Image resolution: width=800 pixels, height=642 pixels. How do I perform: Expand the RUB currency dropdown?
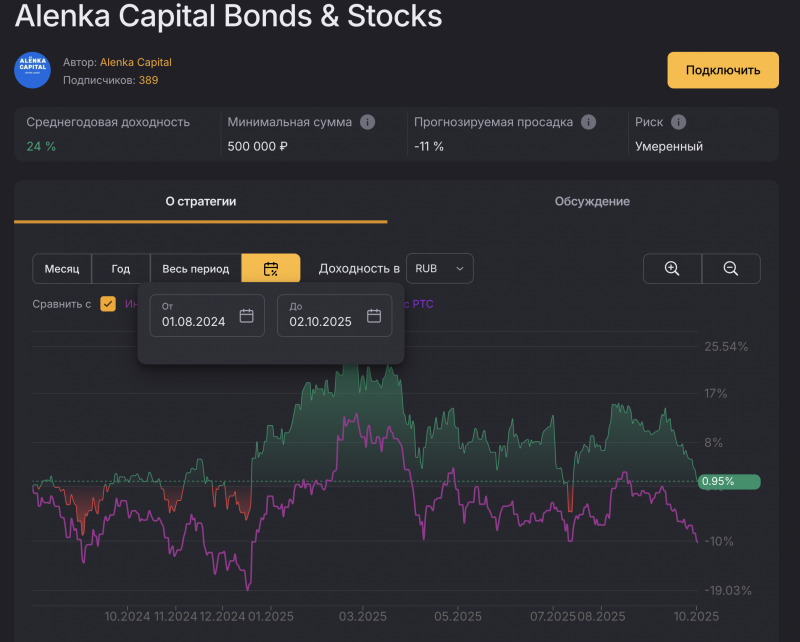(x=440, y=269)
